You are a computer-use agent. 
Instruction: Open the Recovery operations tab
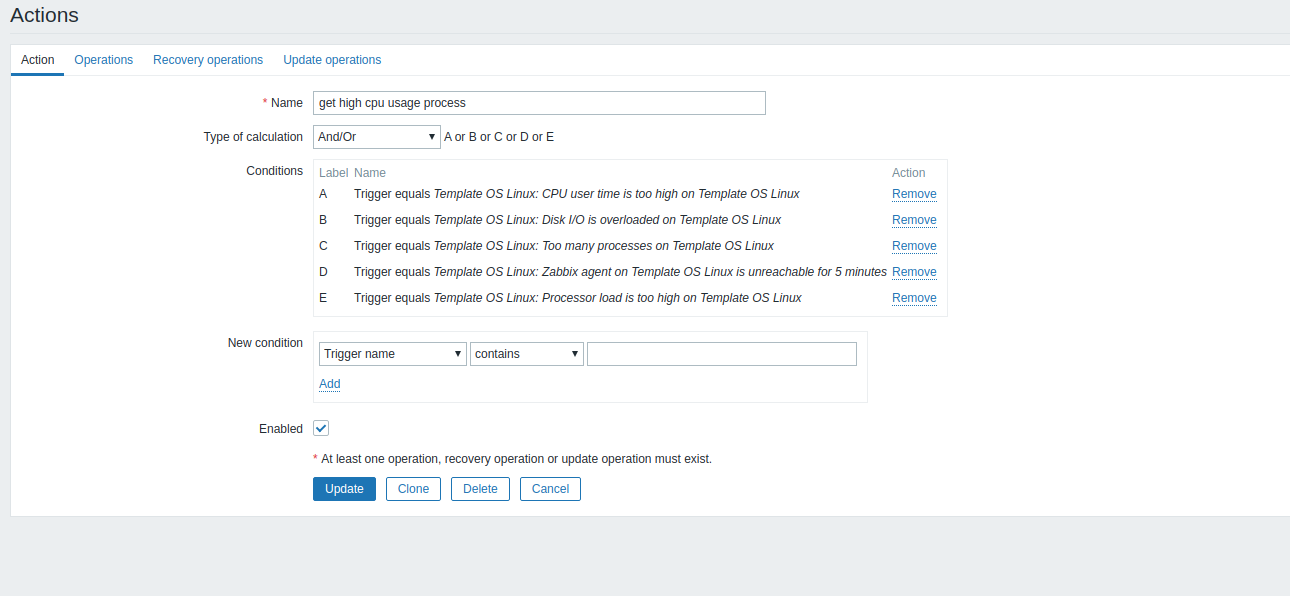coord(208,60)
